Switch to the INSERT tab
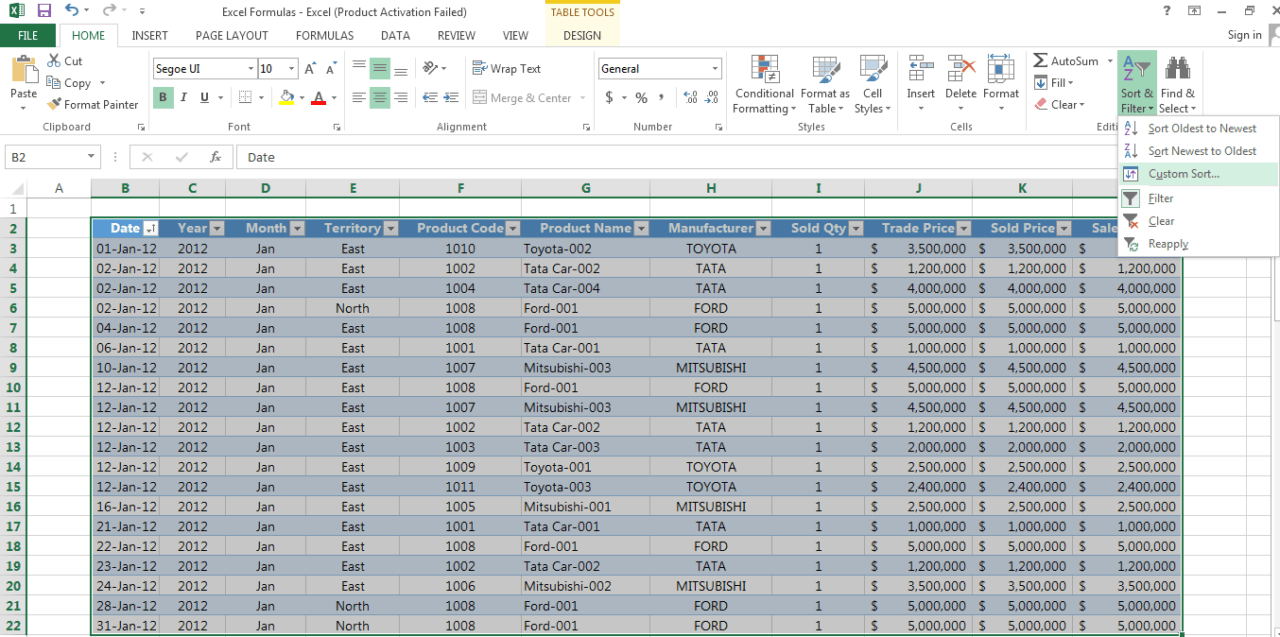 (150, 35)
